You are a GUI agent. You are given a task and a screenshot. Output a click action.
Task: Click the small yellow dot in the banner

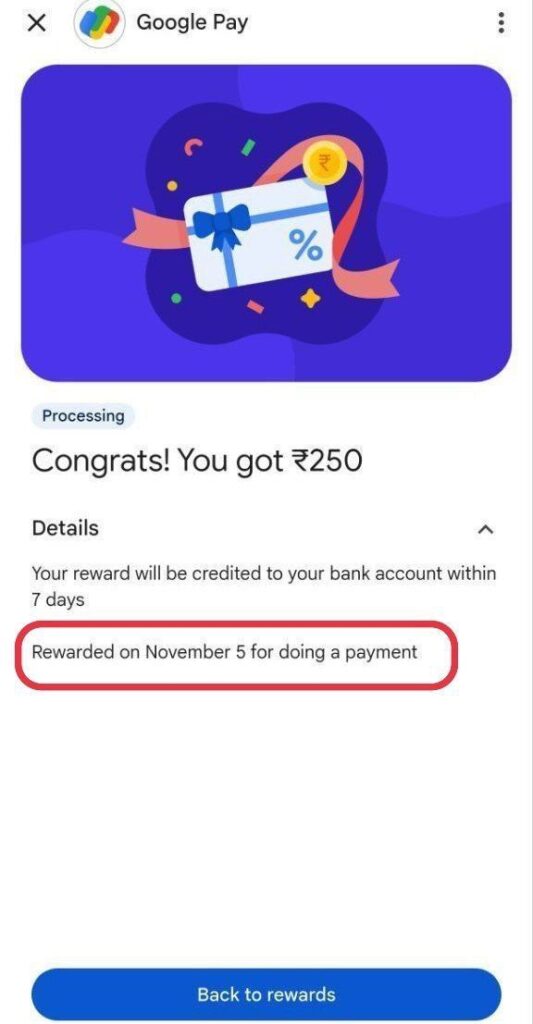coord(172,185)
